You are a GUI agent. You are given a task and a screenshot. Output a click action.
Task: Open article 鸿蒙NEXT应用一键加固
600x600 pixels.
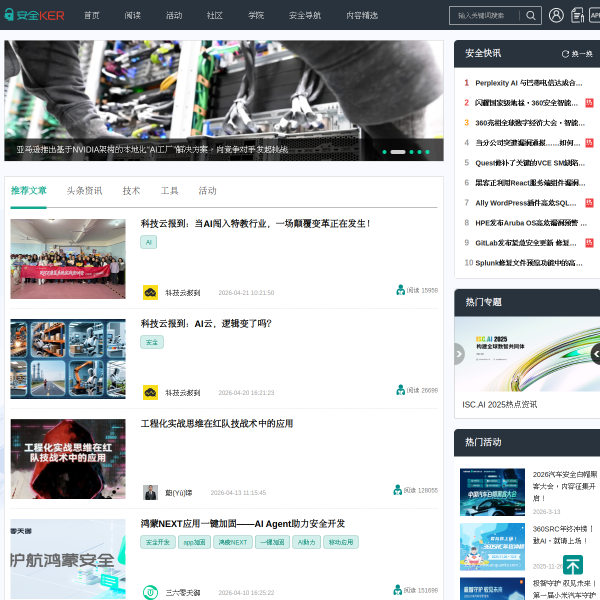[243, 523]
